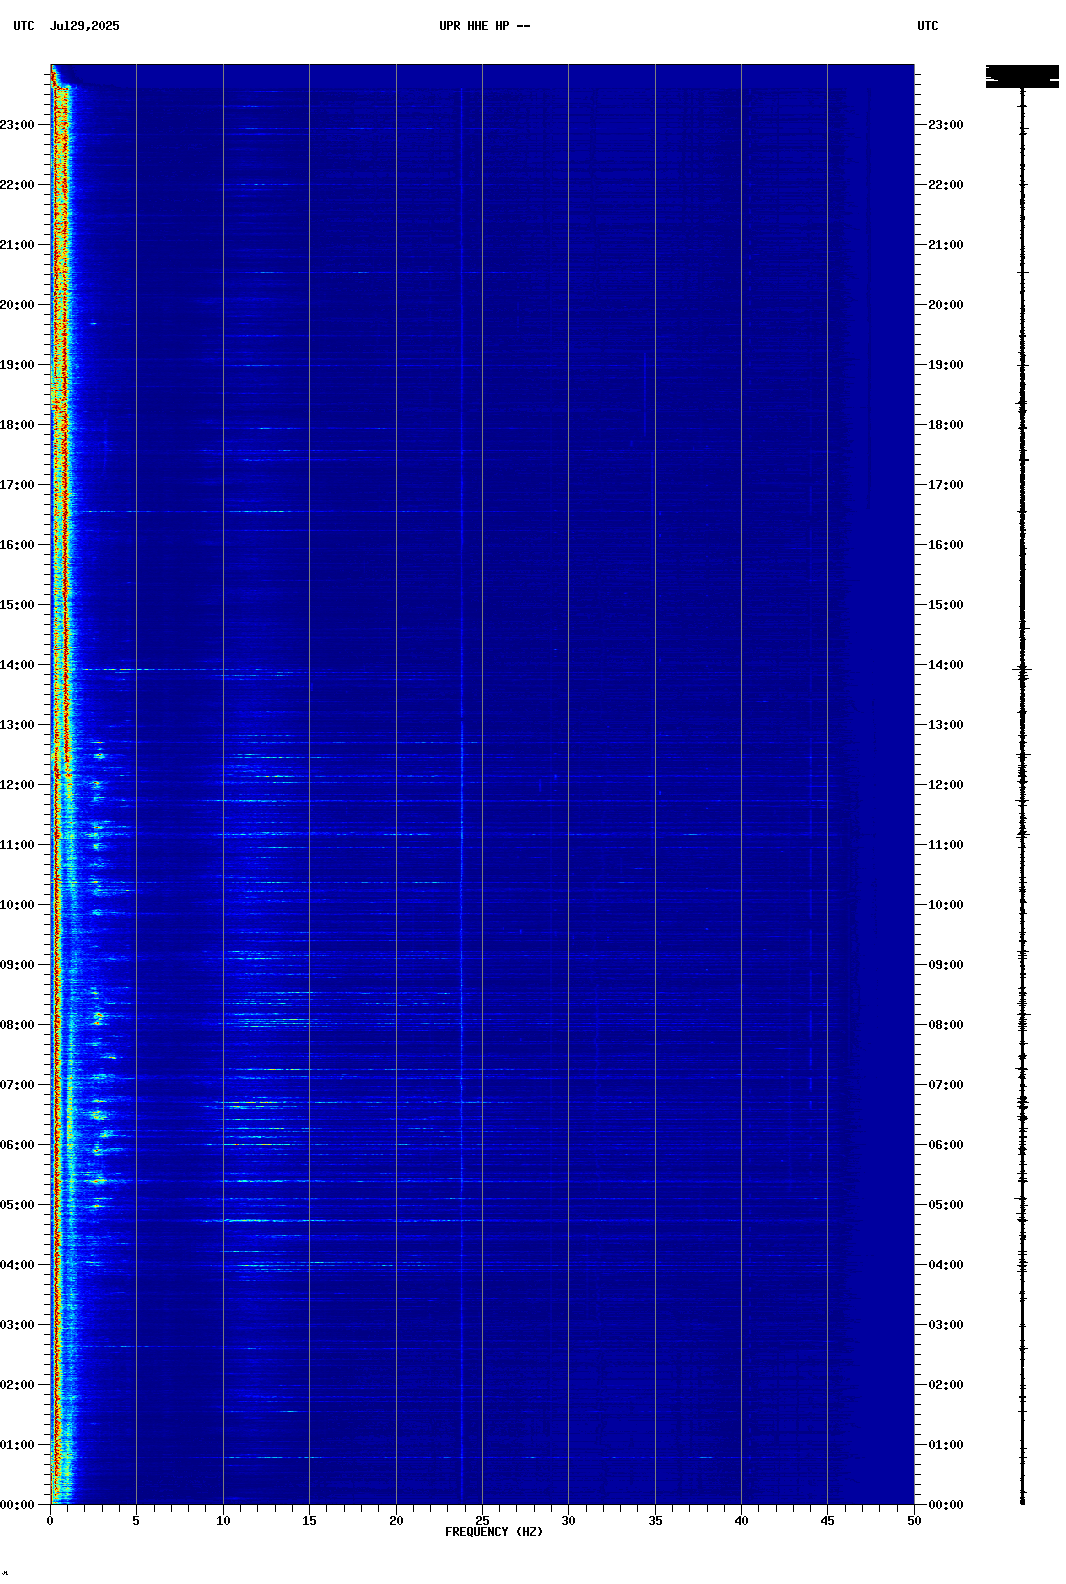Click the black block atop the seismogram trace
Image resolution: width=1066 pixels, height=1584 pixels.
click(1022, 76)
